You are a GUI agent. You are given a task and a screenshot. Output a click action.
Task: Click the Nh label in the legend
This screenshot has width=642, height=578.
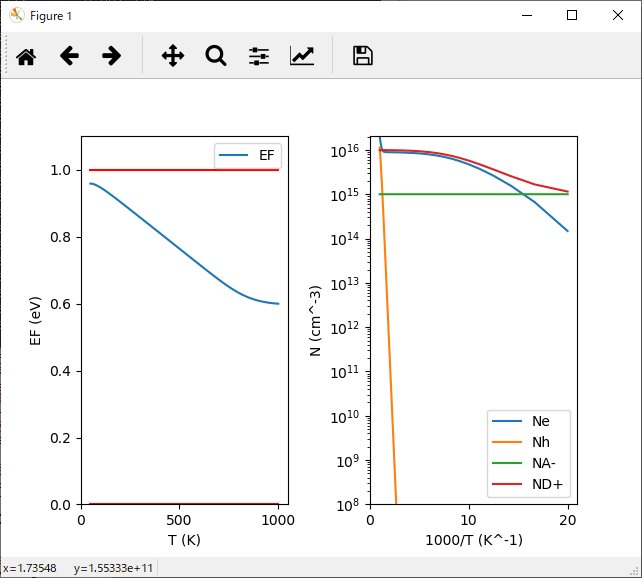point(541,443)
